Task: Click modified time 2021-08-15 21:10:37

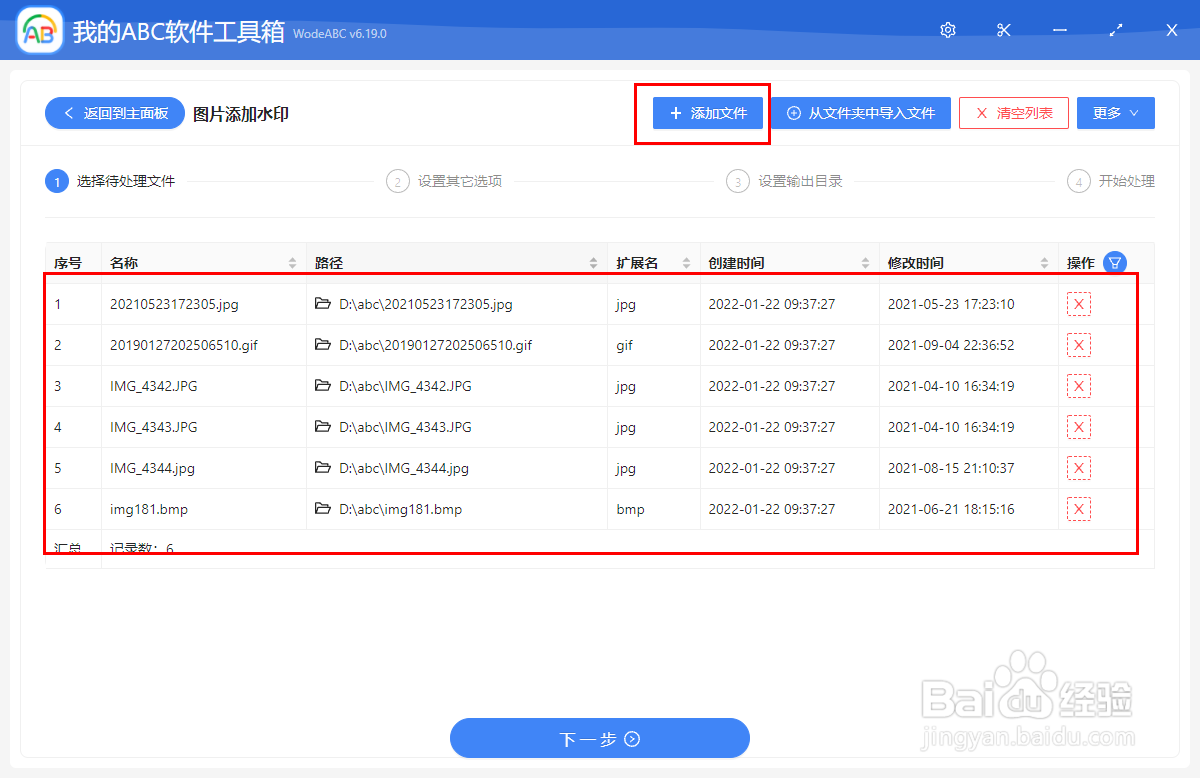Action: 951,468
